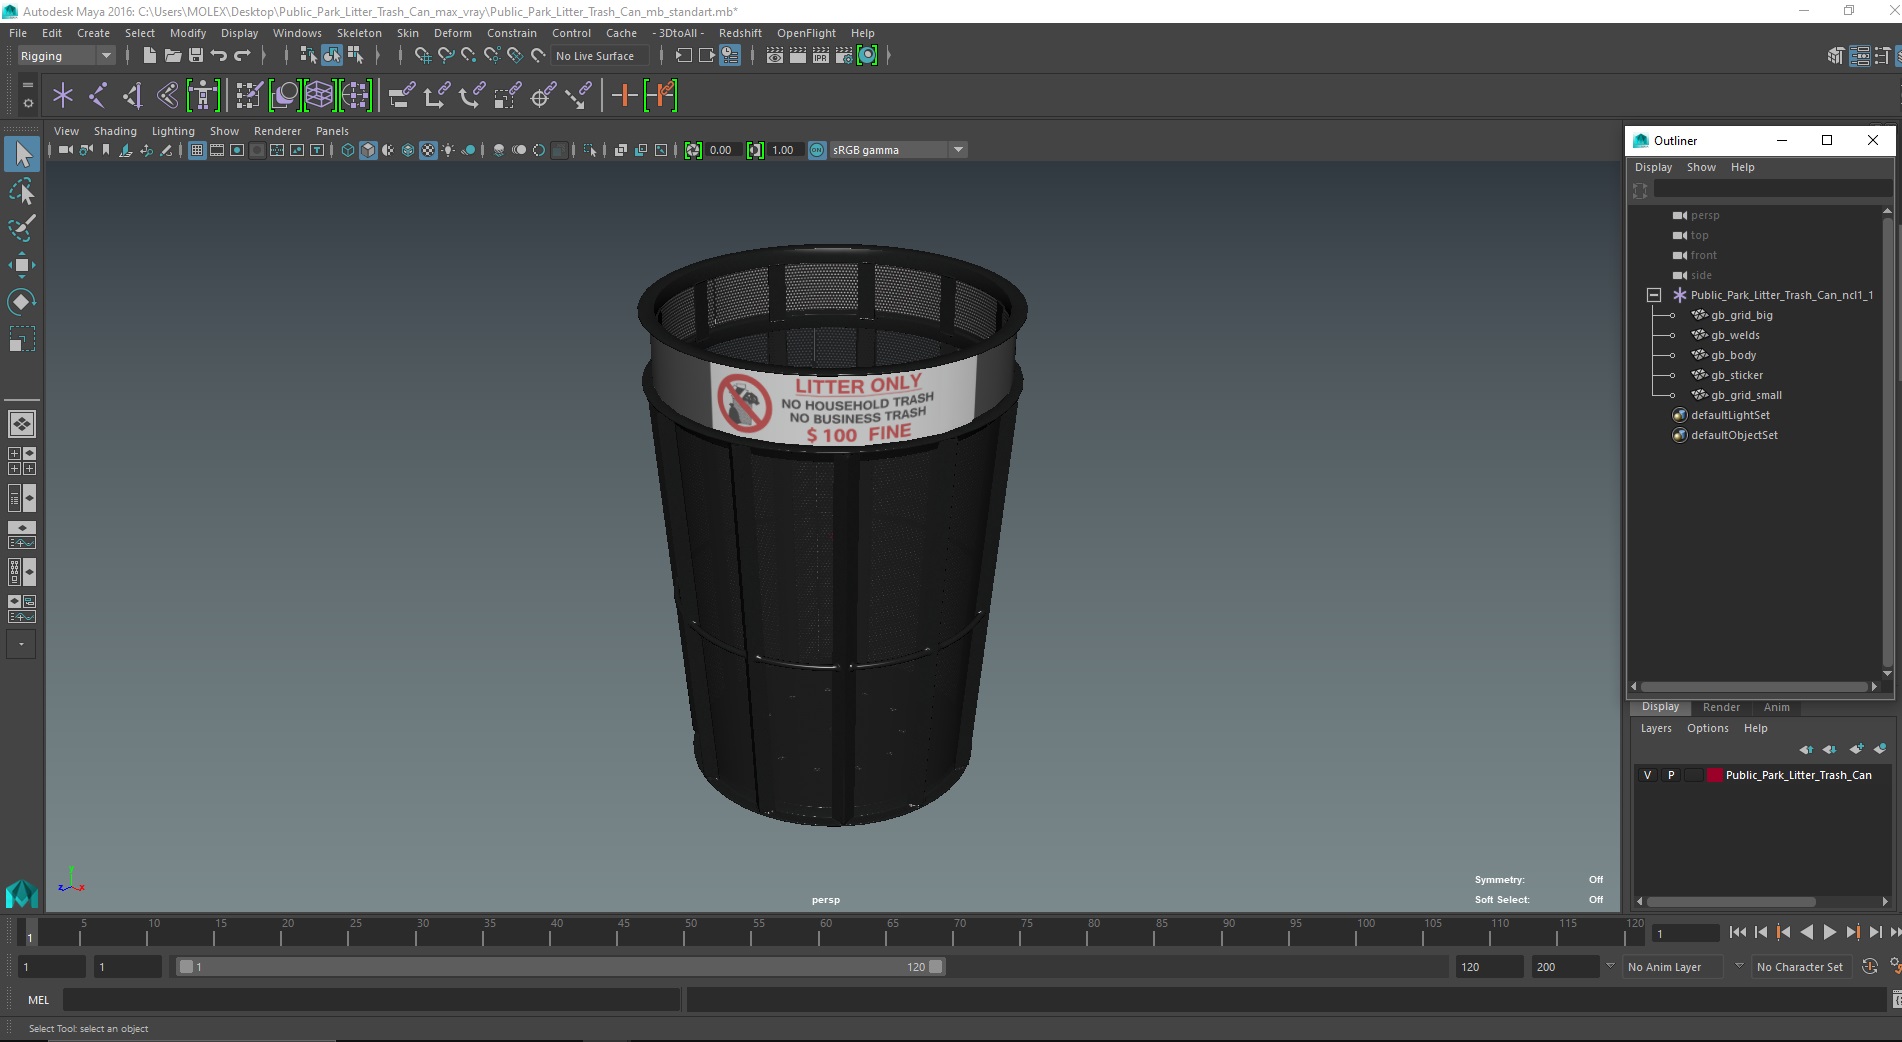Click the MEL script language button
The height and width of the screenshot is (1042, 1902).
click(38, 1000)
